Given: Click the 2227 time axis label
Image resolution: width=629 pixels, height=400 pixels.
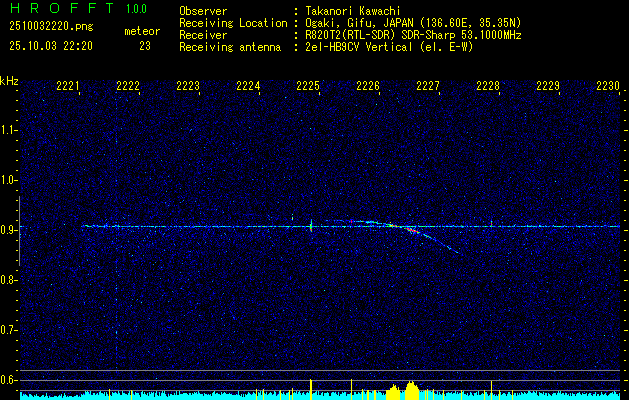Looking at the screenshot, I should coord(428,86).
